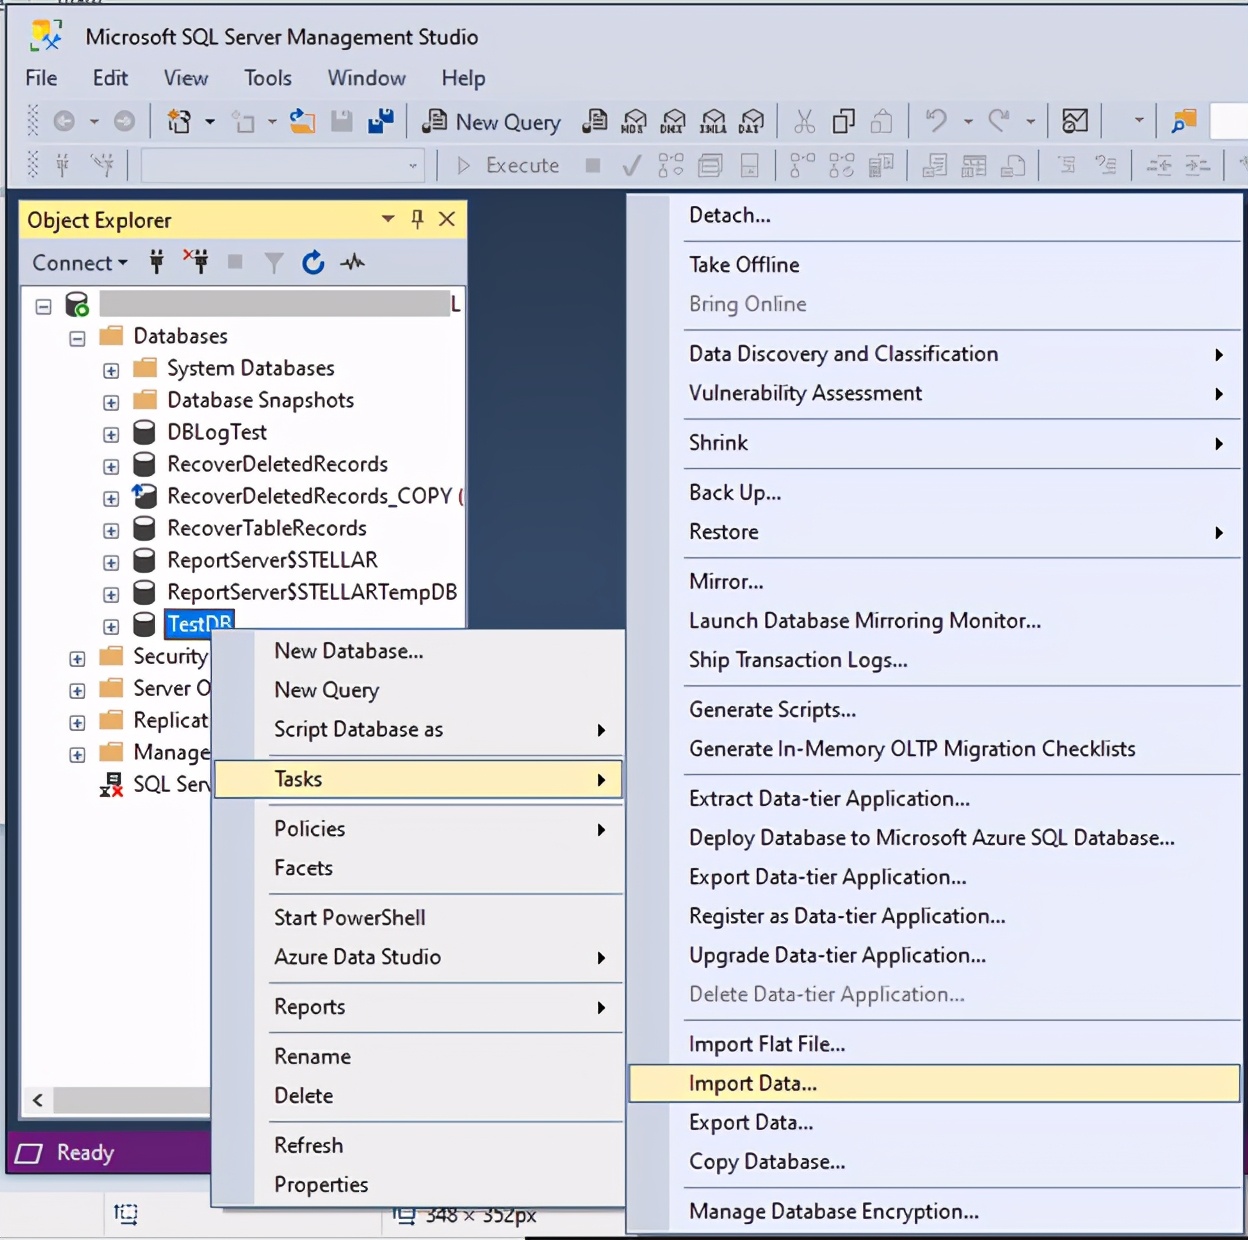Image resolution: width=1248 pixels, height=1240 pixels.
Task: Collapse the Databases folder node
Action: coord(77,338)
